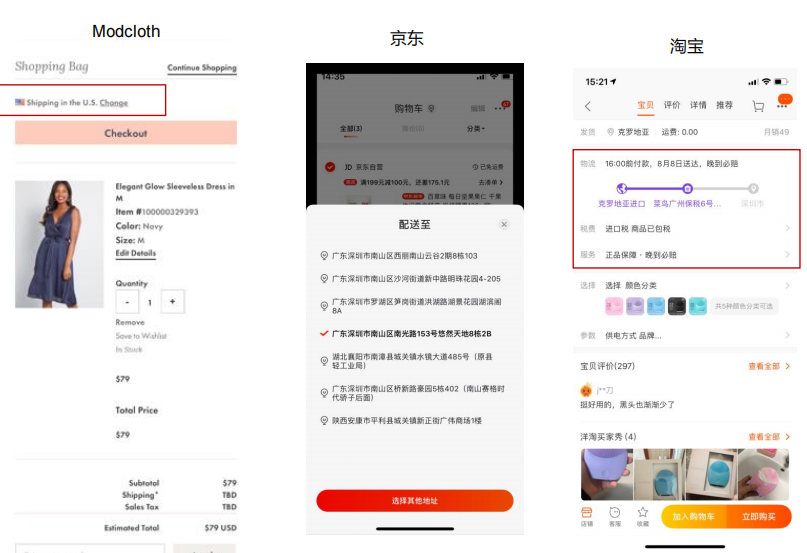Image resolution: width=807 pixels, height=553 pixels.
Task: Choose the pink color variant swatch
Action: point(613,306)
